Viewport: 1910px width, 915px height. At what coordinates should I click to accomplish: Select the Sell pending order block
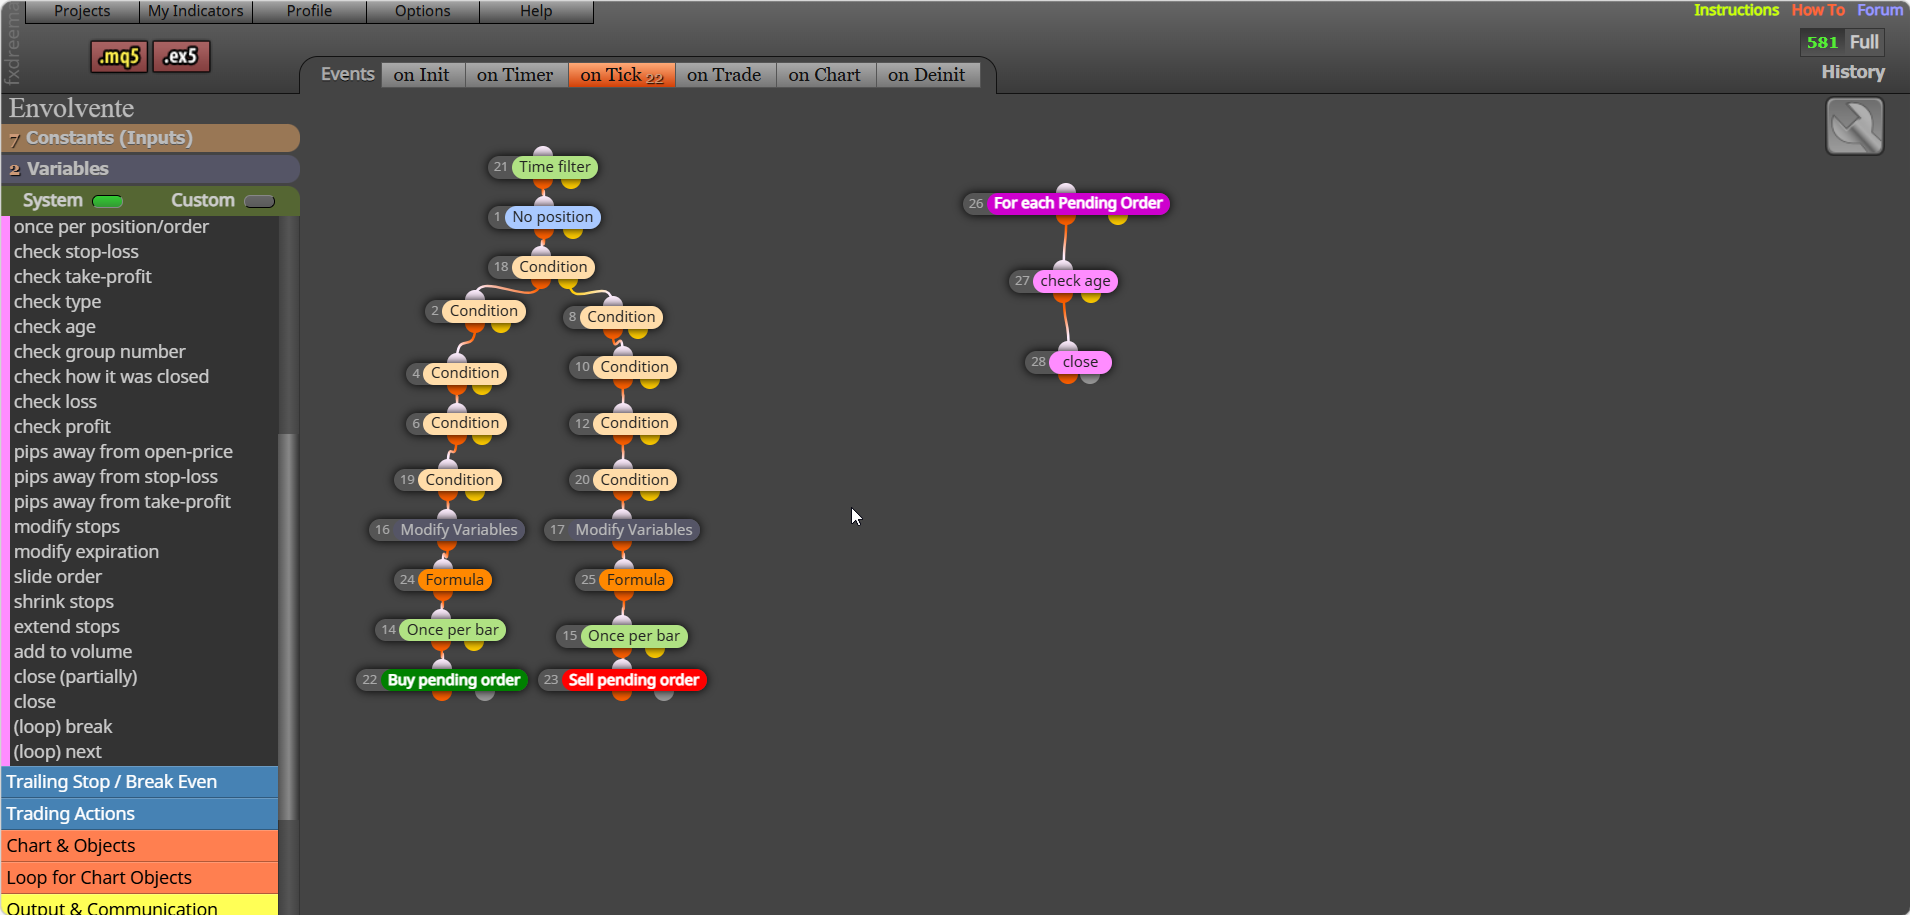pyautogui.click(x=633, y=680)
